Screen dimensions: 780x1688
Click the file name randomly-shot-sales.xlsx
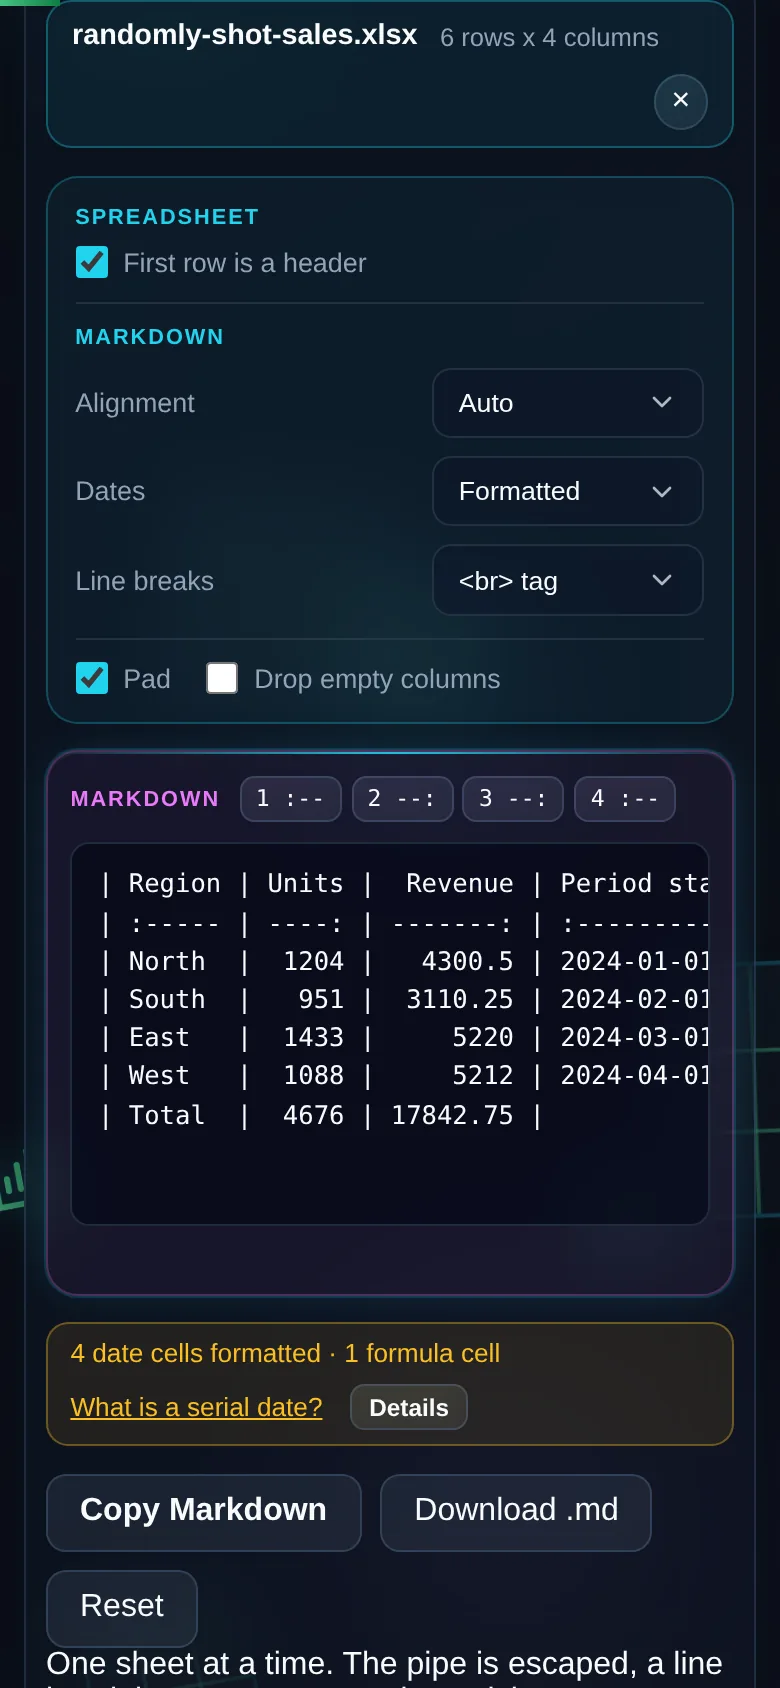point(245,35)
